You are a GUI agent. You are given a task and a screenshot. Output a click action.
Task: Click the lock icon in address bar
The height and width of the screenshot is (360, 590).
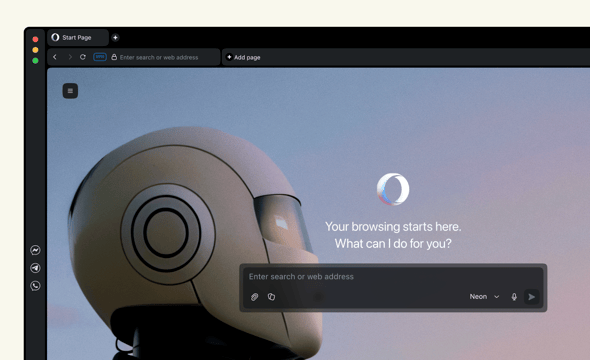click(x=114, y=57)
